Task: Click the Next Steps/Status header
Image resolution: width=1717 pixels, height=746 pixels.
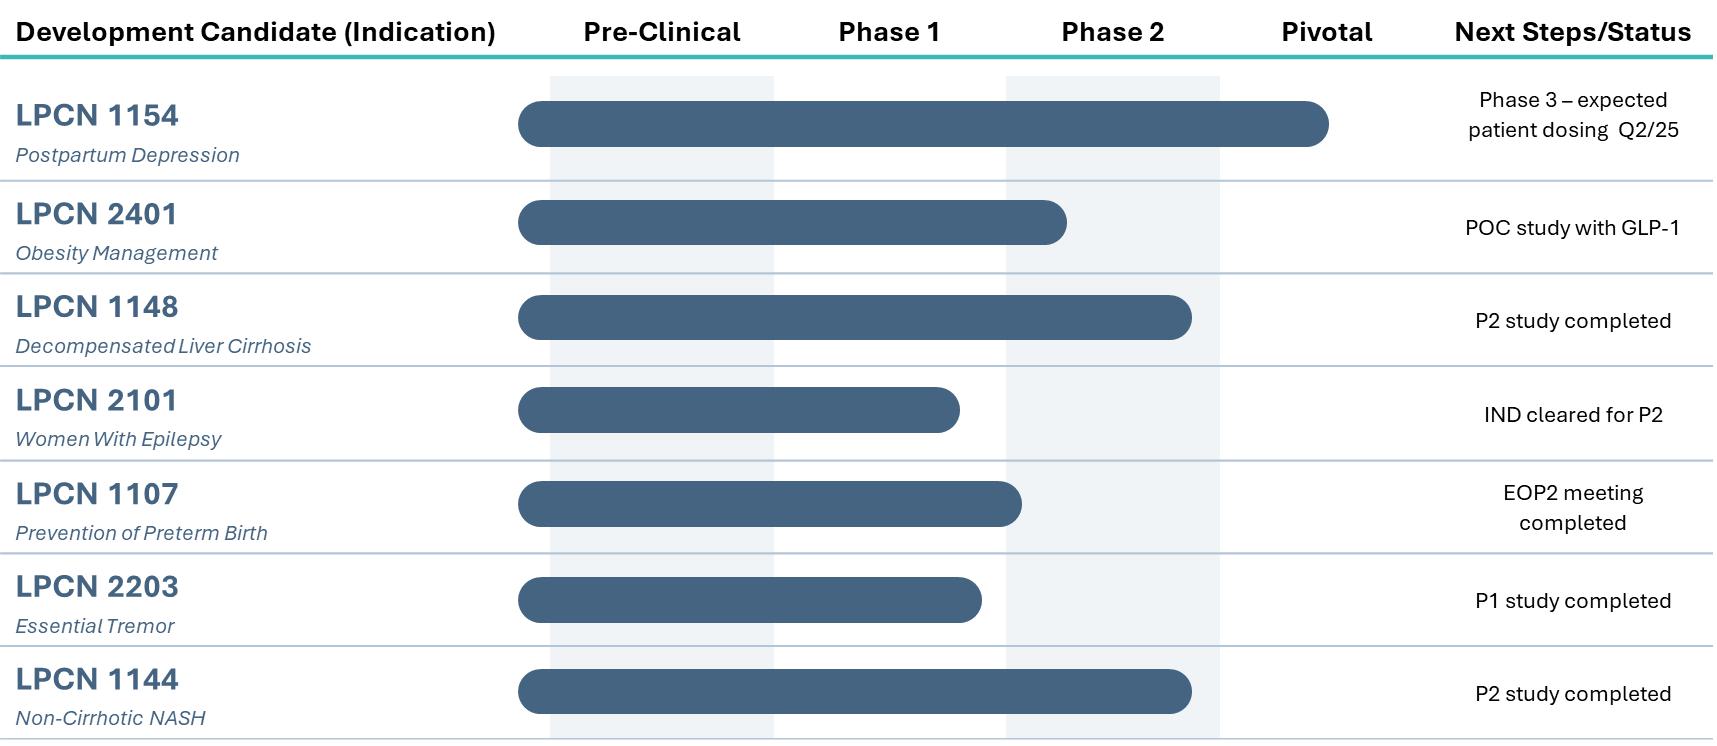Action: [1572, 32]
